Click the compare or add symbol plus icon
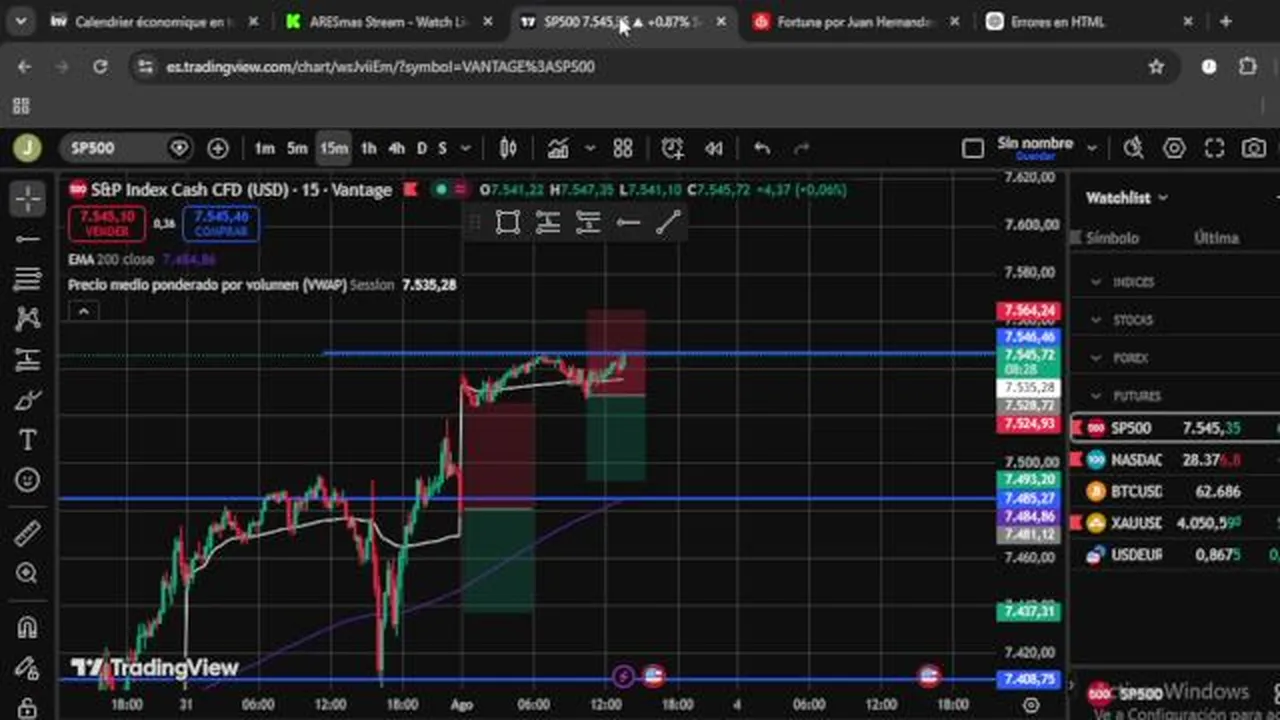Image resolution: width=1280 pixels, height=720 pixels. pos(218,148)
